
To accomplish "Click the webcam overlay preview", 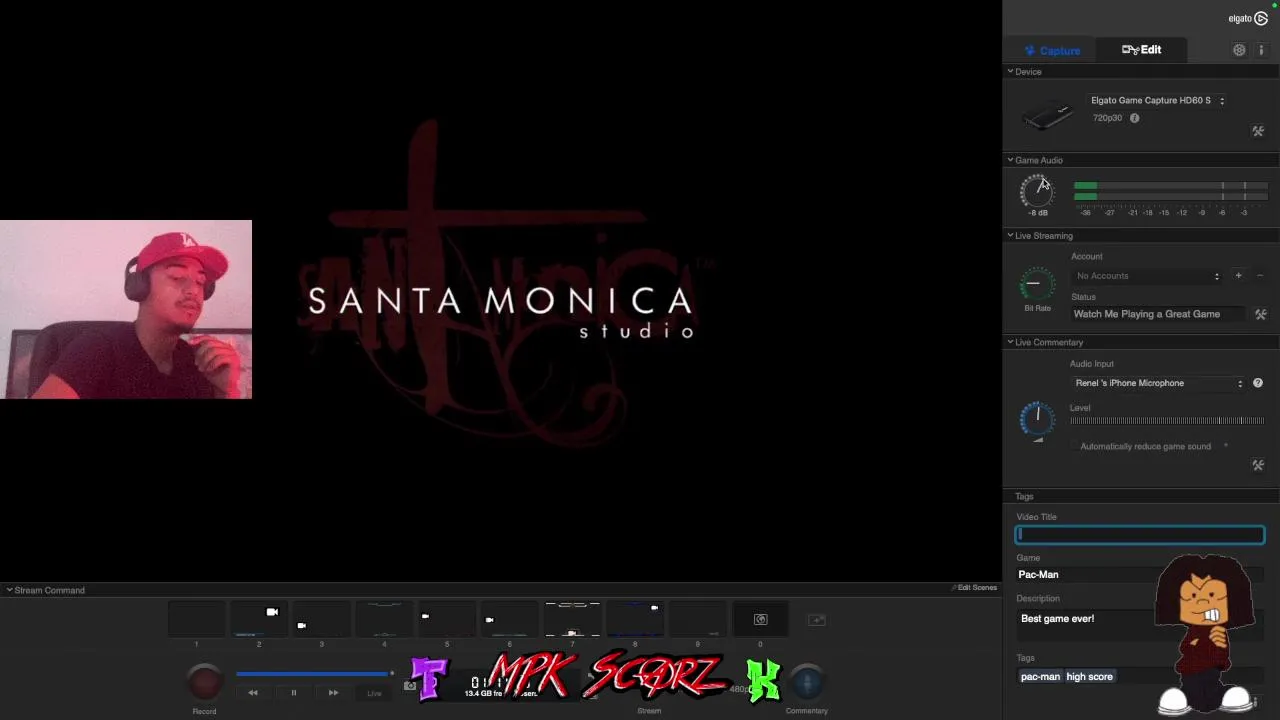I will [126, 310].
